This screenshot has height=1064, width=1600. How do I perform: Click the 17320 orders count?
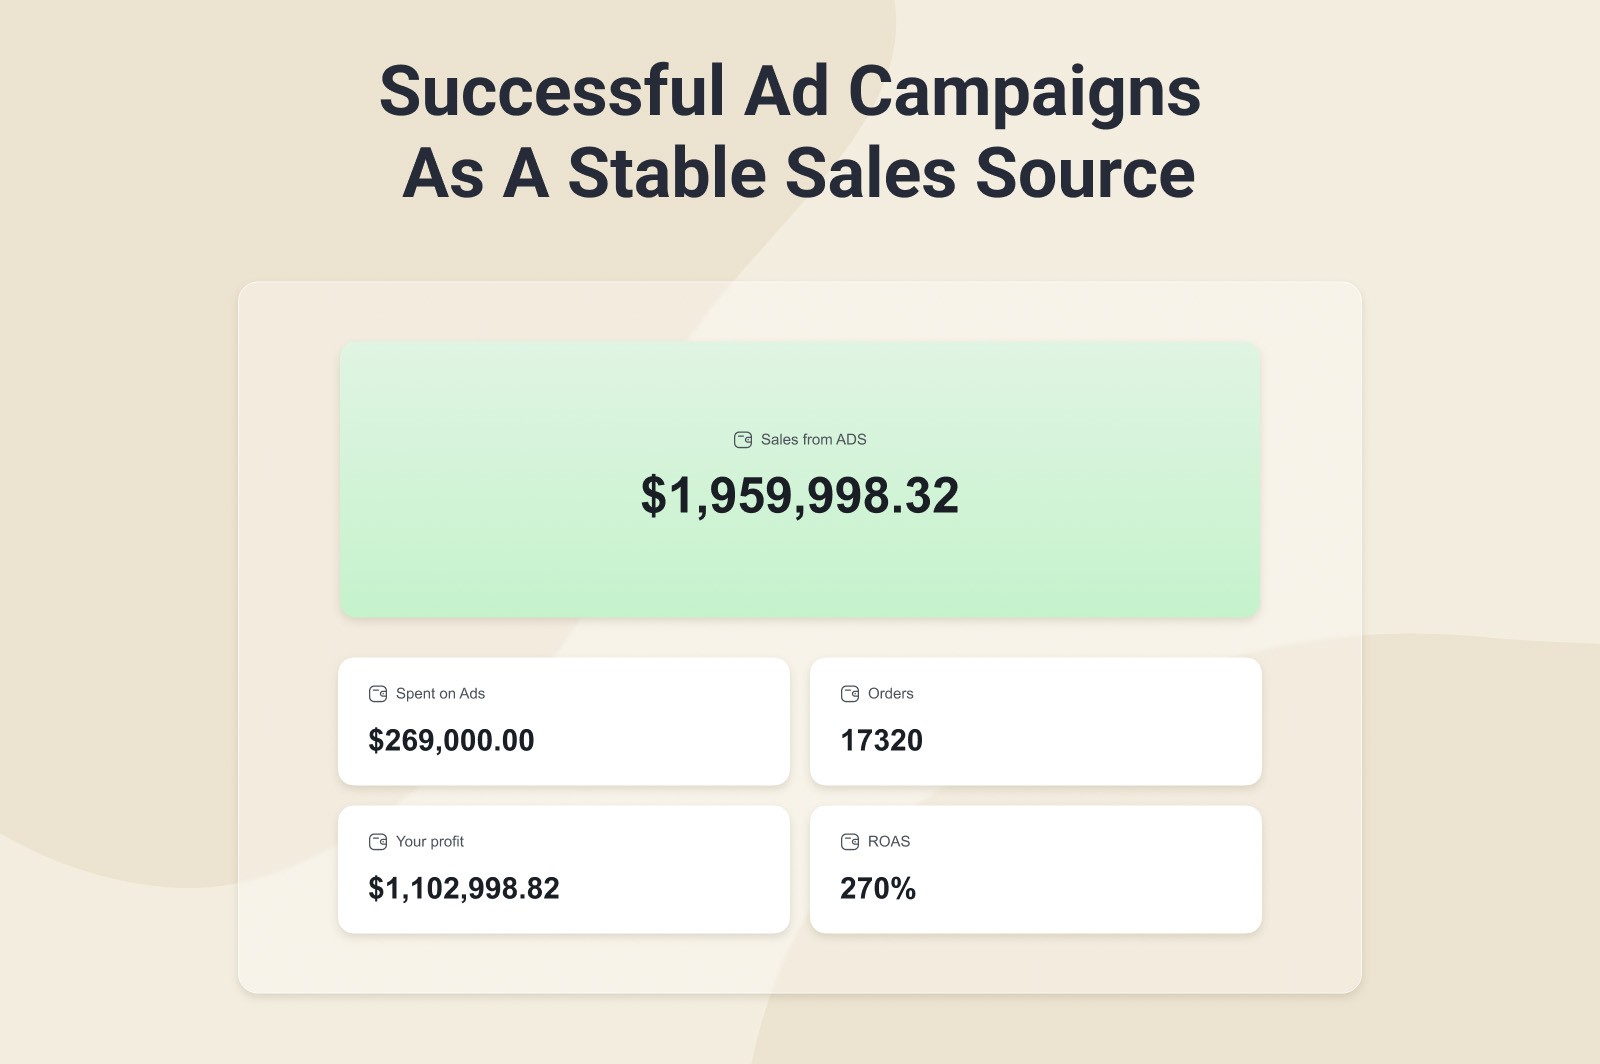coord(881,740)
